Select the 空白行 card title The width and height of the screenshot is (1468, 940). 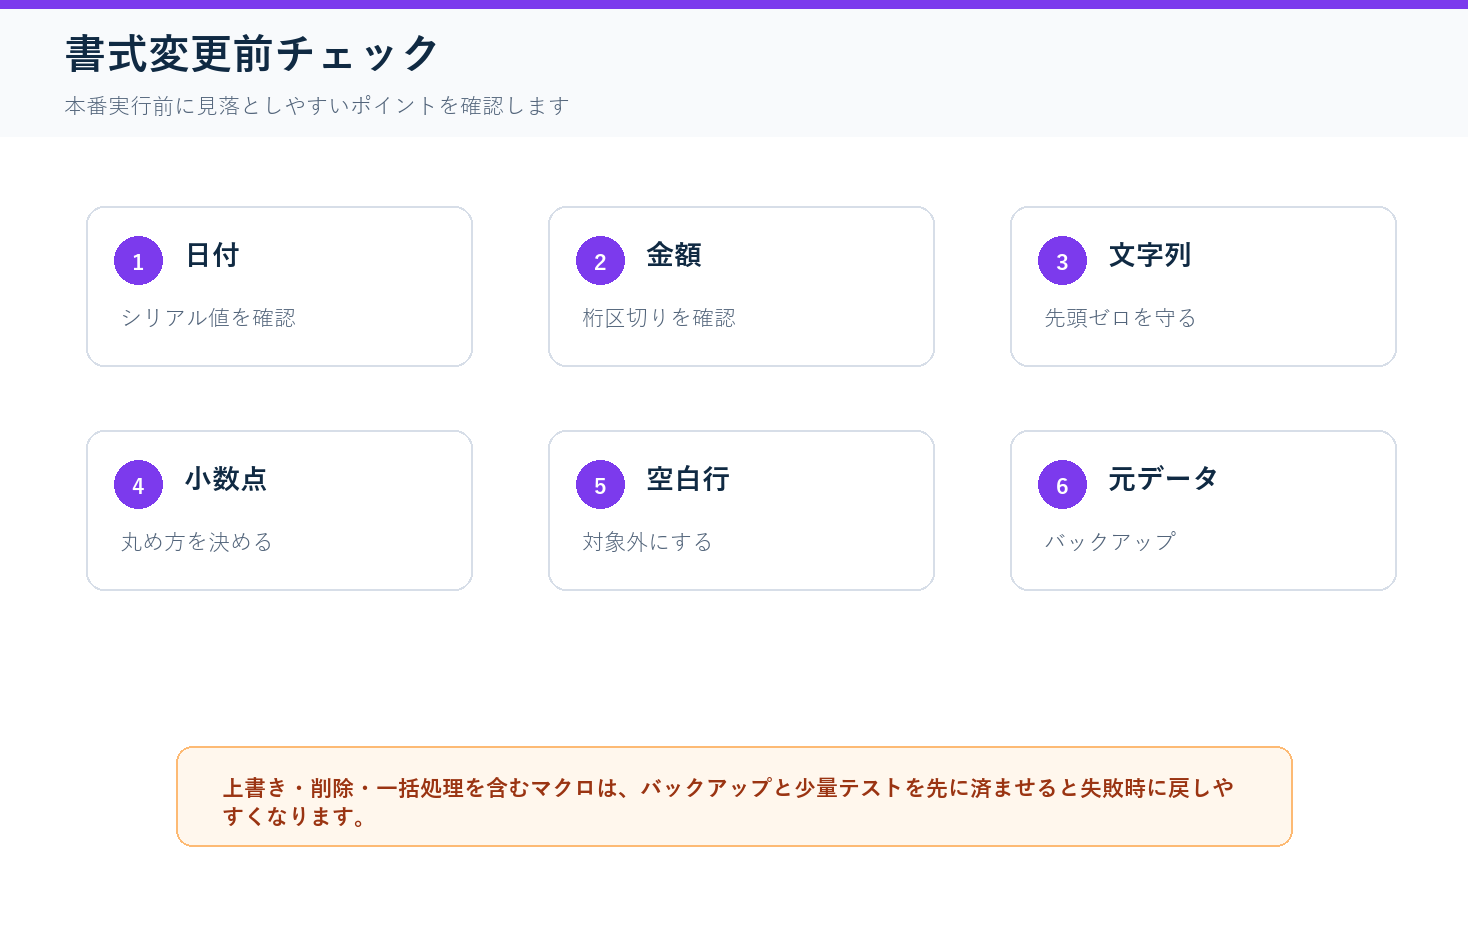coord(688,479)
